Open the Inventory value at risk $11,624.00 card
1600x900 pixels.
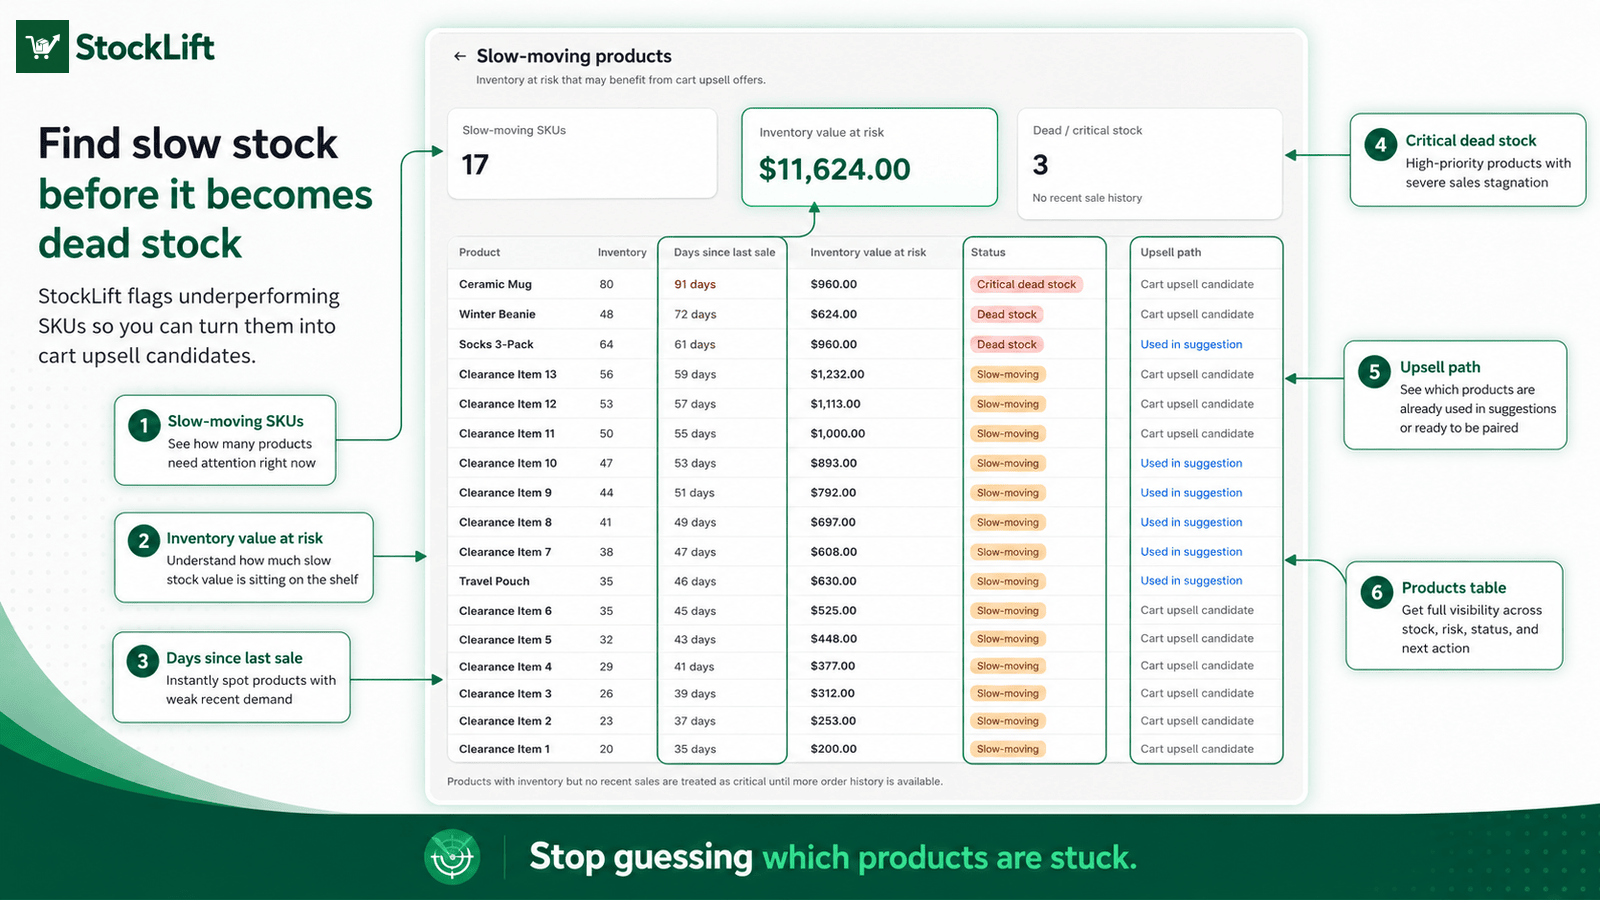870,157
